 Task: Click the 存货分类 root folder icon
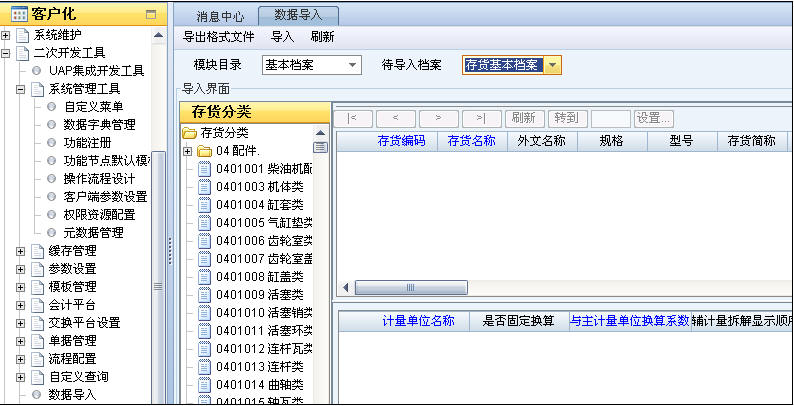tap(189, 133)
